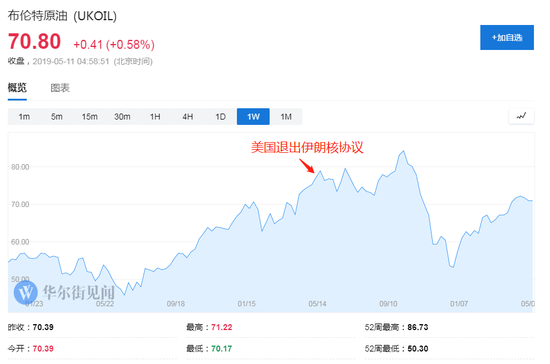Viewport: 550px width, 364px height.
Task: Select the active 1W interval
Action: pos(253,116)
